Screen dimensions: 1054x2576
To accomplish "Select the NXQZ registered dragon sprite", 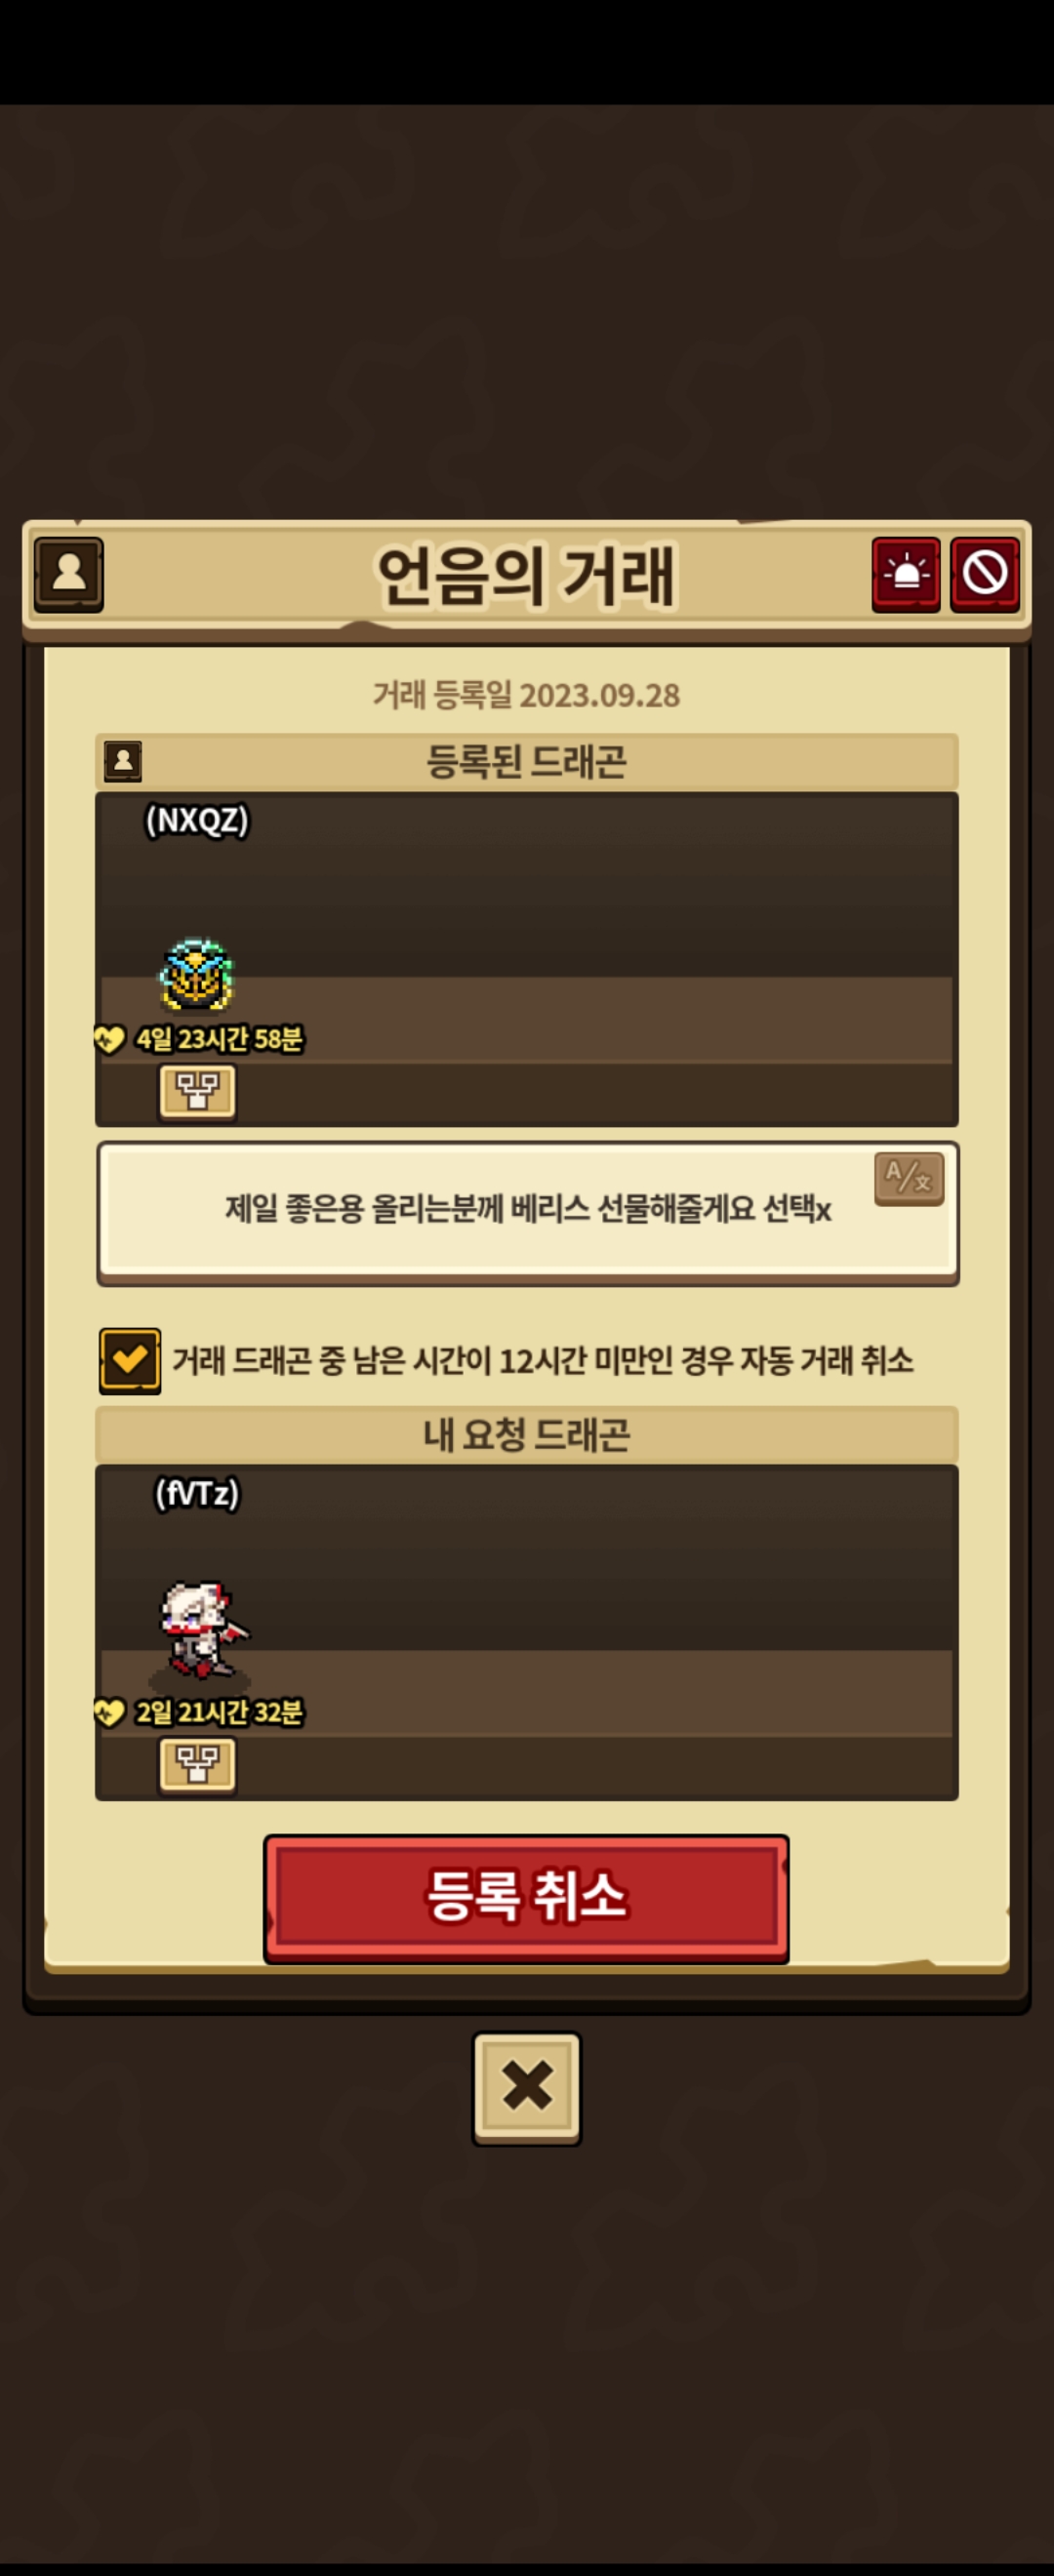I will click(197, 975).
